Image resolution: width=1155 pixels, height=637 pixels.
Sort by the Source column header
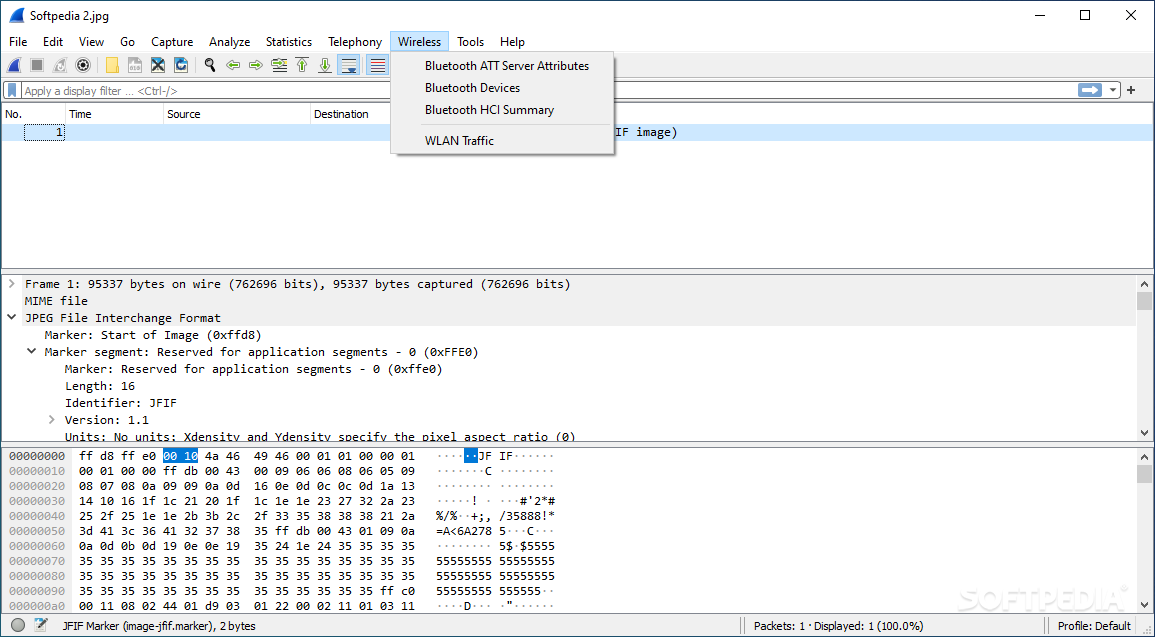(x=237, y=114)
